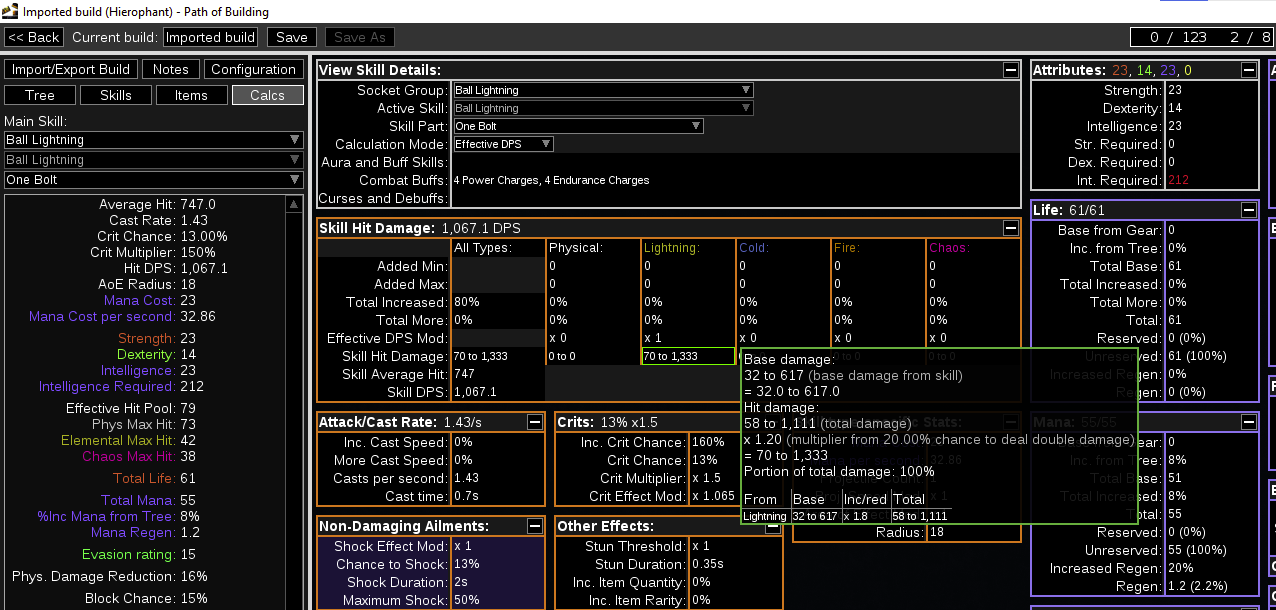Click the sidebar scroll up arrow
This screenshot has height=610, width=1276.
pos(294,204)
